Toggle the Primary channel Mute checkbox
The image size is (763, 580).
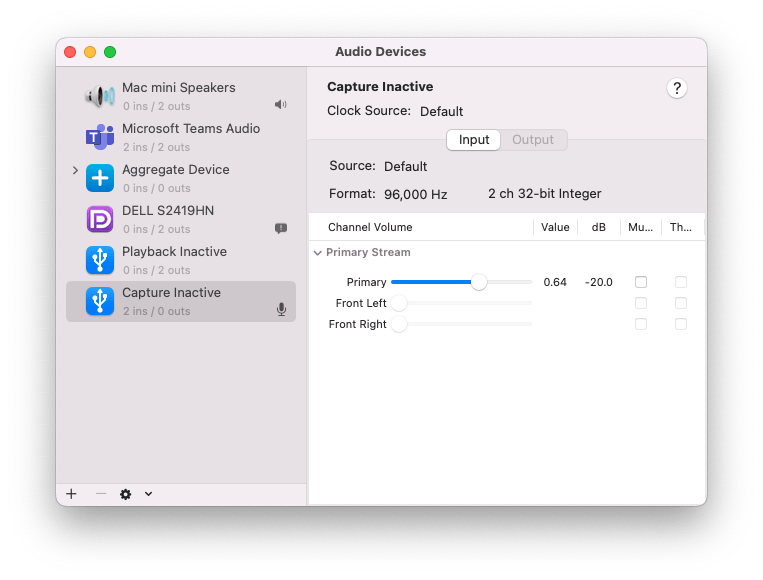(x=641, y=282)
